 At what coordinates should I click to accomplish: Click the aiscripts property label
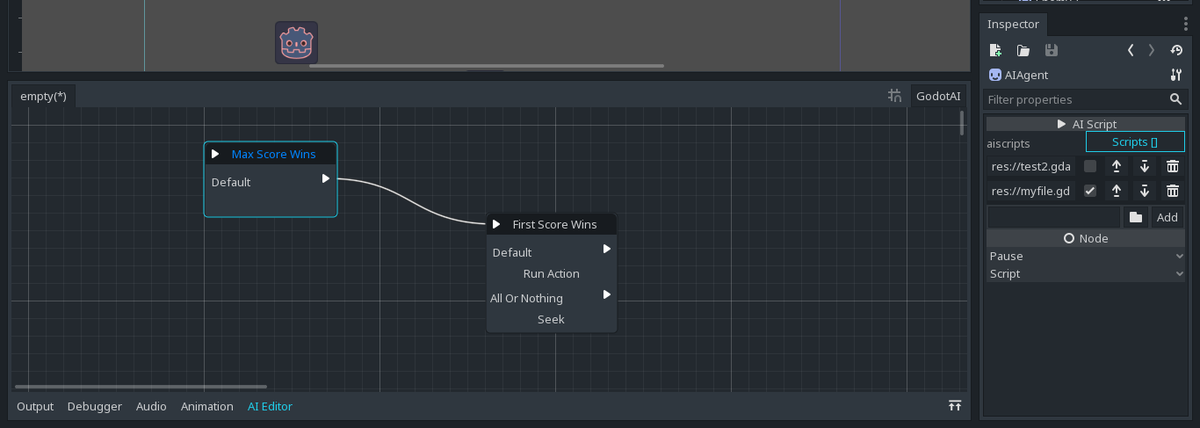pos(1008,143)
